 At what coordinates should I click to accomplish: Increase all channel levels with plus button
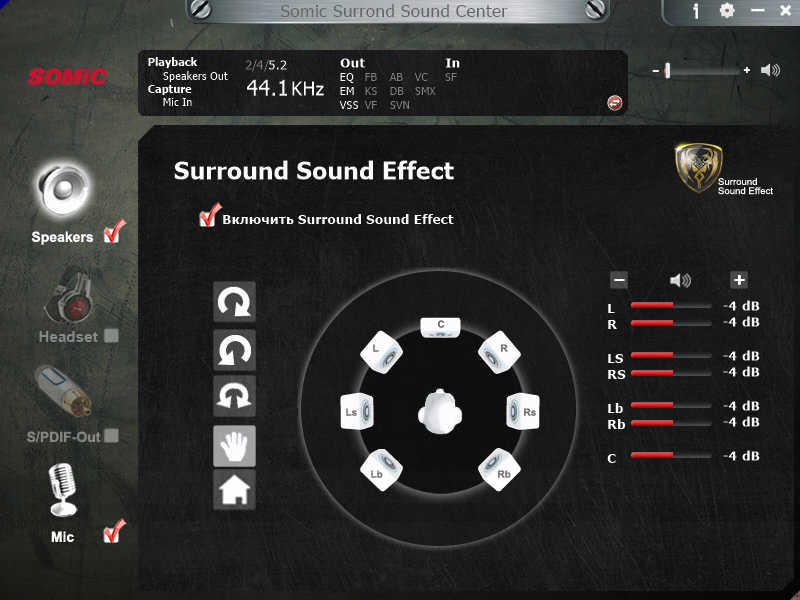point(739,280)
